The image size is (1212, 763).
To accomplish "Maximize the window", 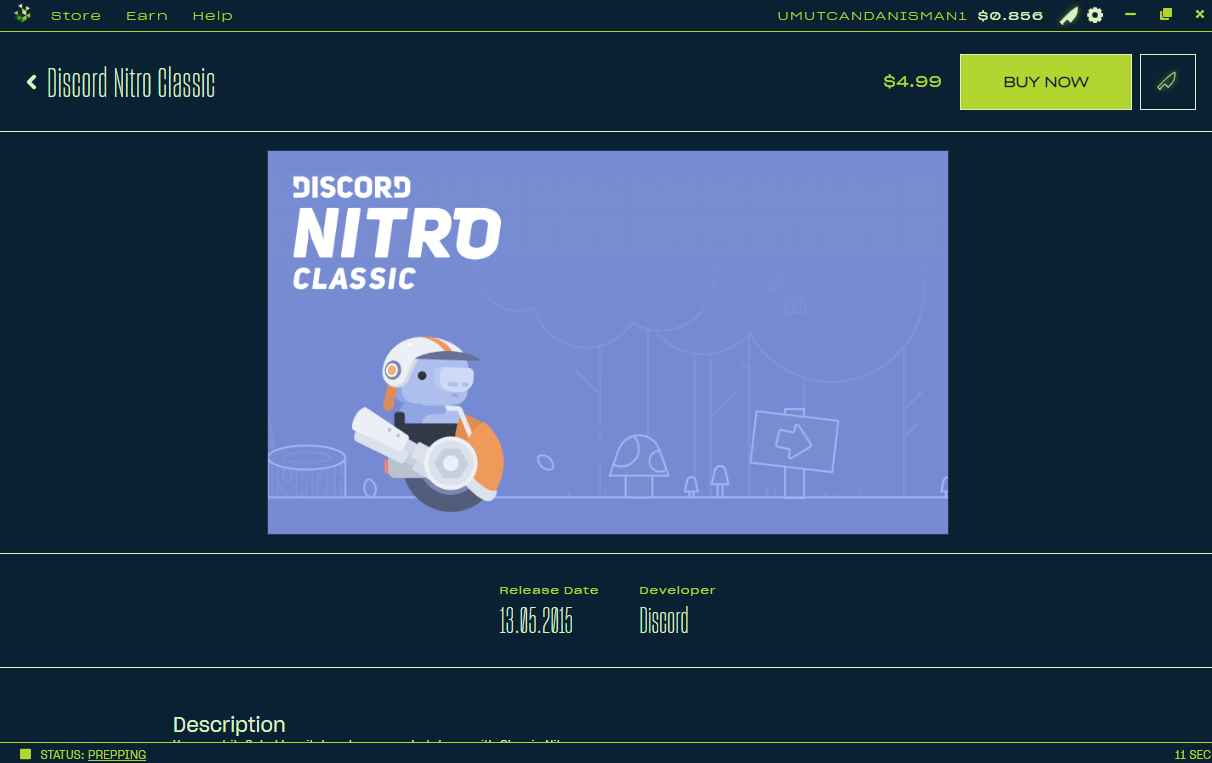I will [x=1165, y=14].
